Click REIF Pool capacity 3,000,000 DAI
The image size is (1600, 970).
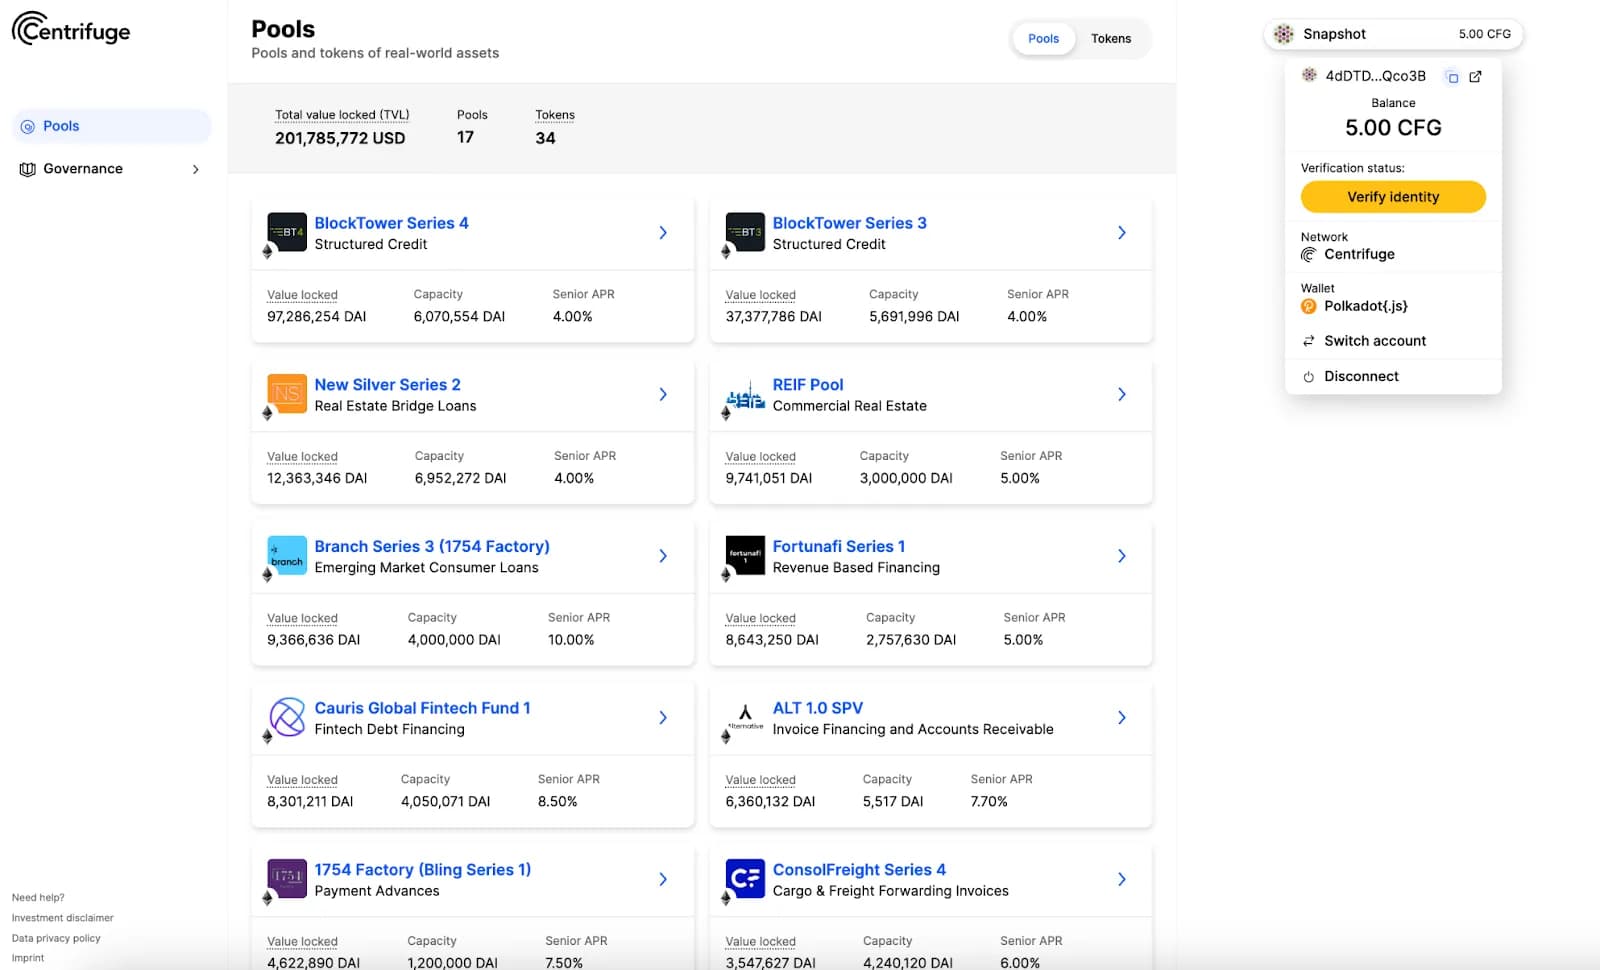(x=906, y=479)
